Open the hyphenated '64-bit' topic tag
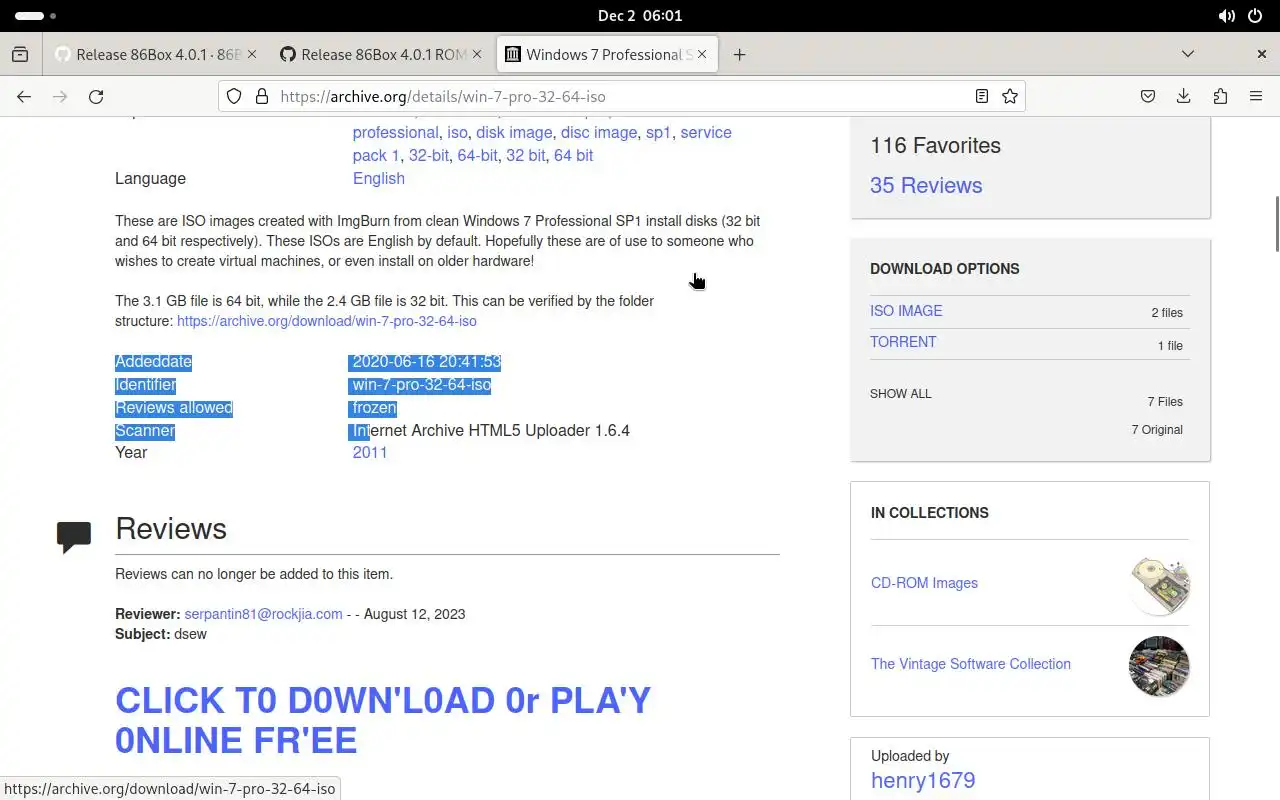The image size is (1280, 800). (477, 155)
